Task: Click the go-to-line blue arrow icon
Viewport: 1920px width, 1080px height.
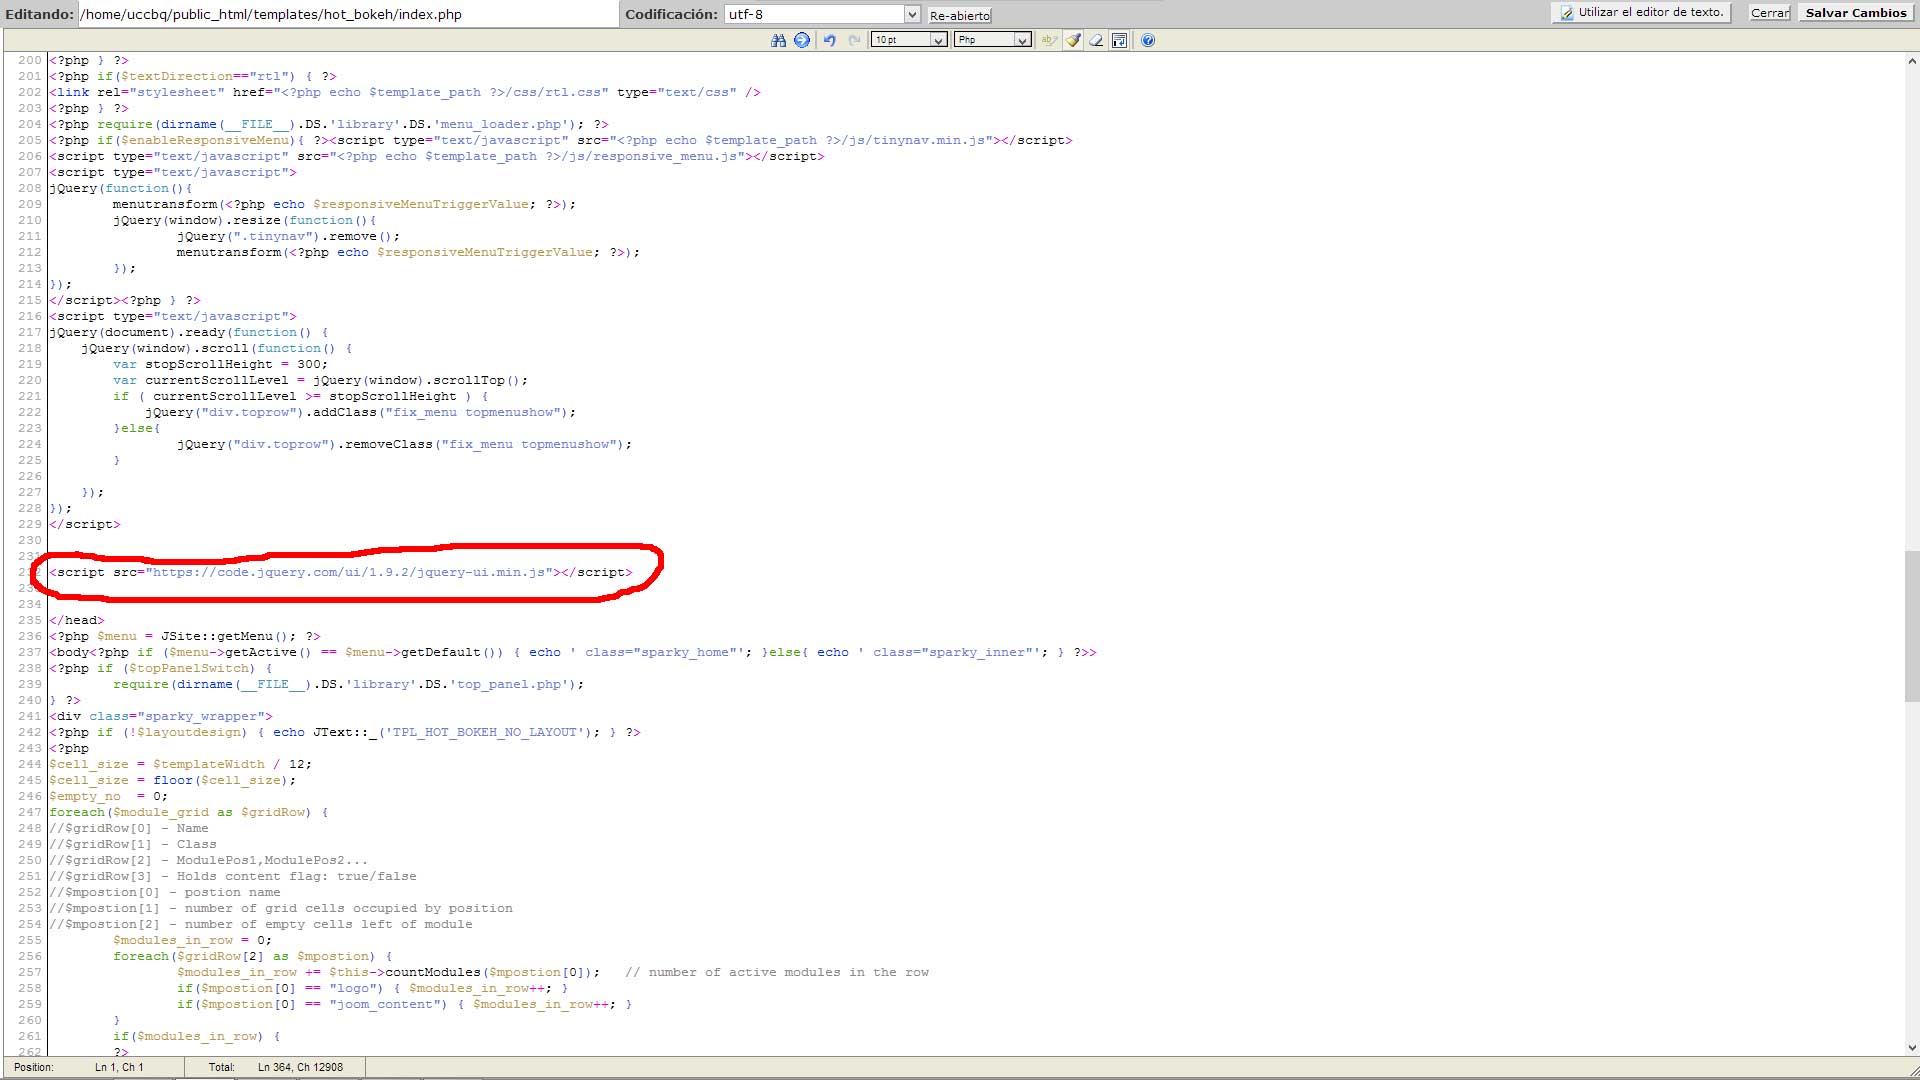Action: click(x=802, y=40)
